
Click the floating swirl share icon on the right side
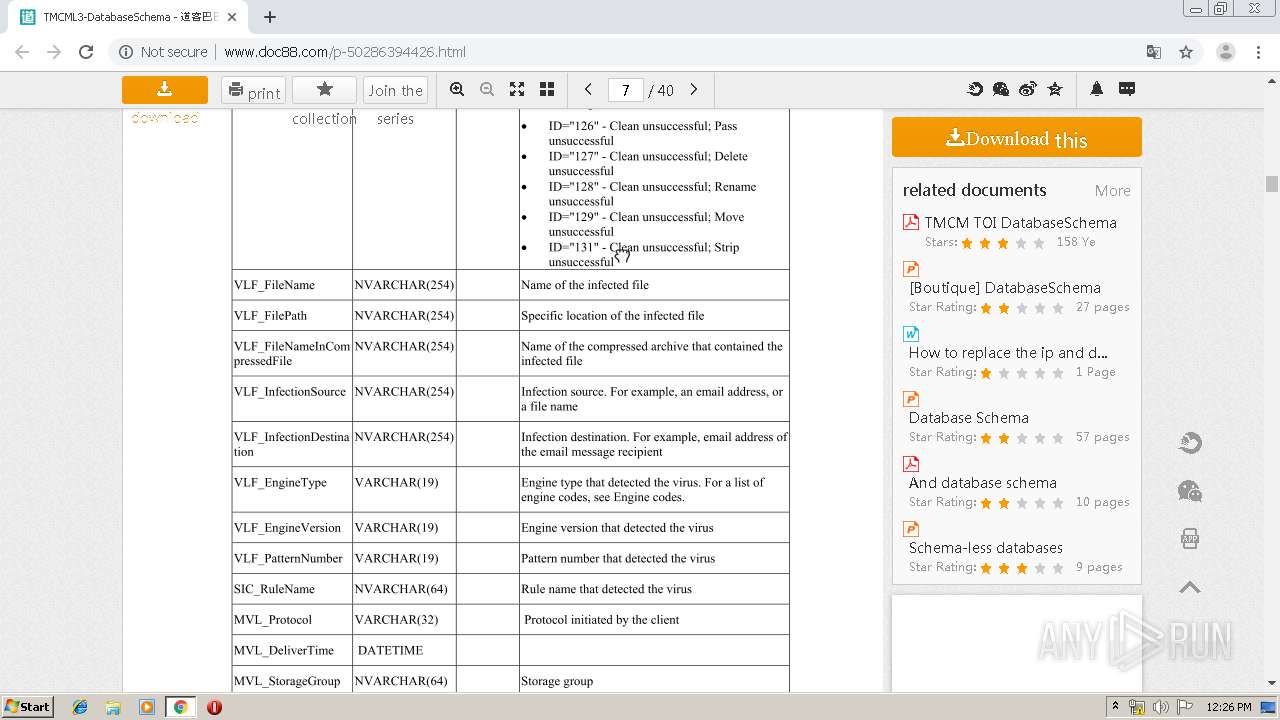pos(1190,443)
